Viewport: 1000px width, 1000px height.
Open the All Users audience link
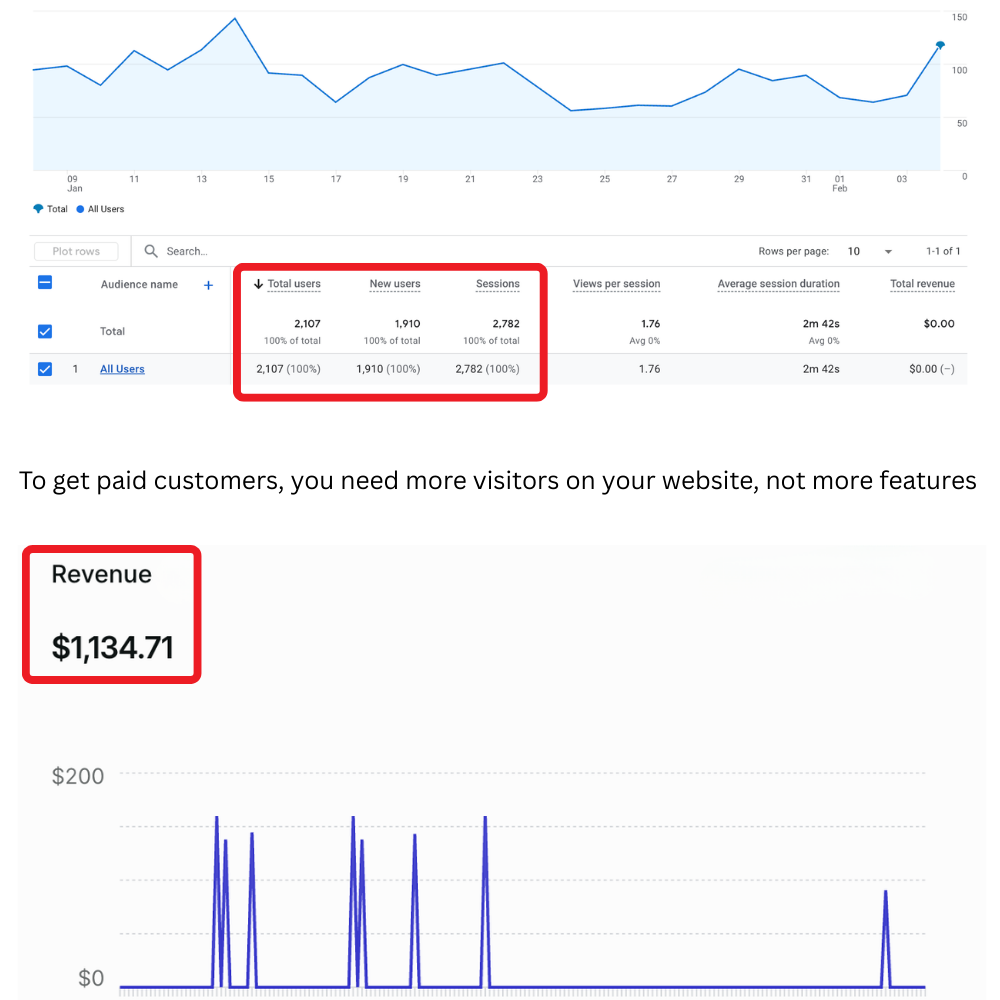tap(121, 369)
